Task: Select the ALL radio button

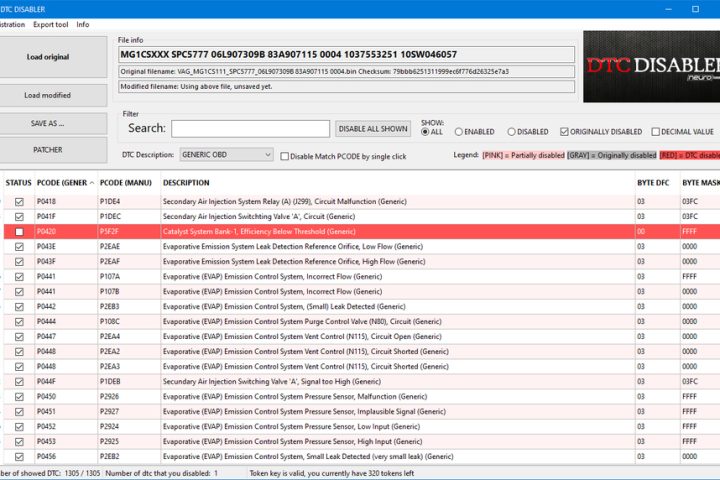Action: 425,131
